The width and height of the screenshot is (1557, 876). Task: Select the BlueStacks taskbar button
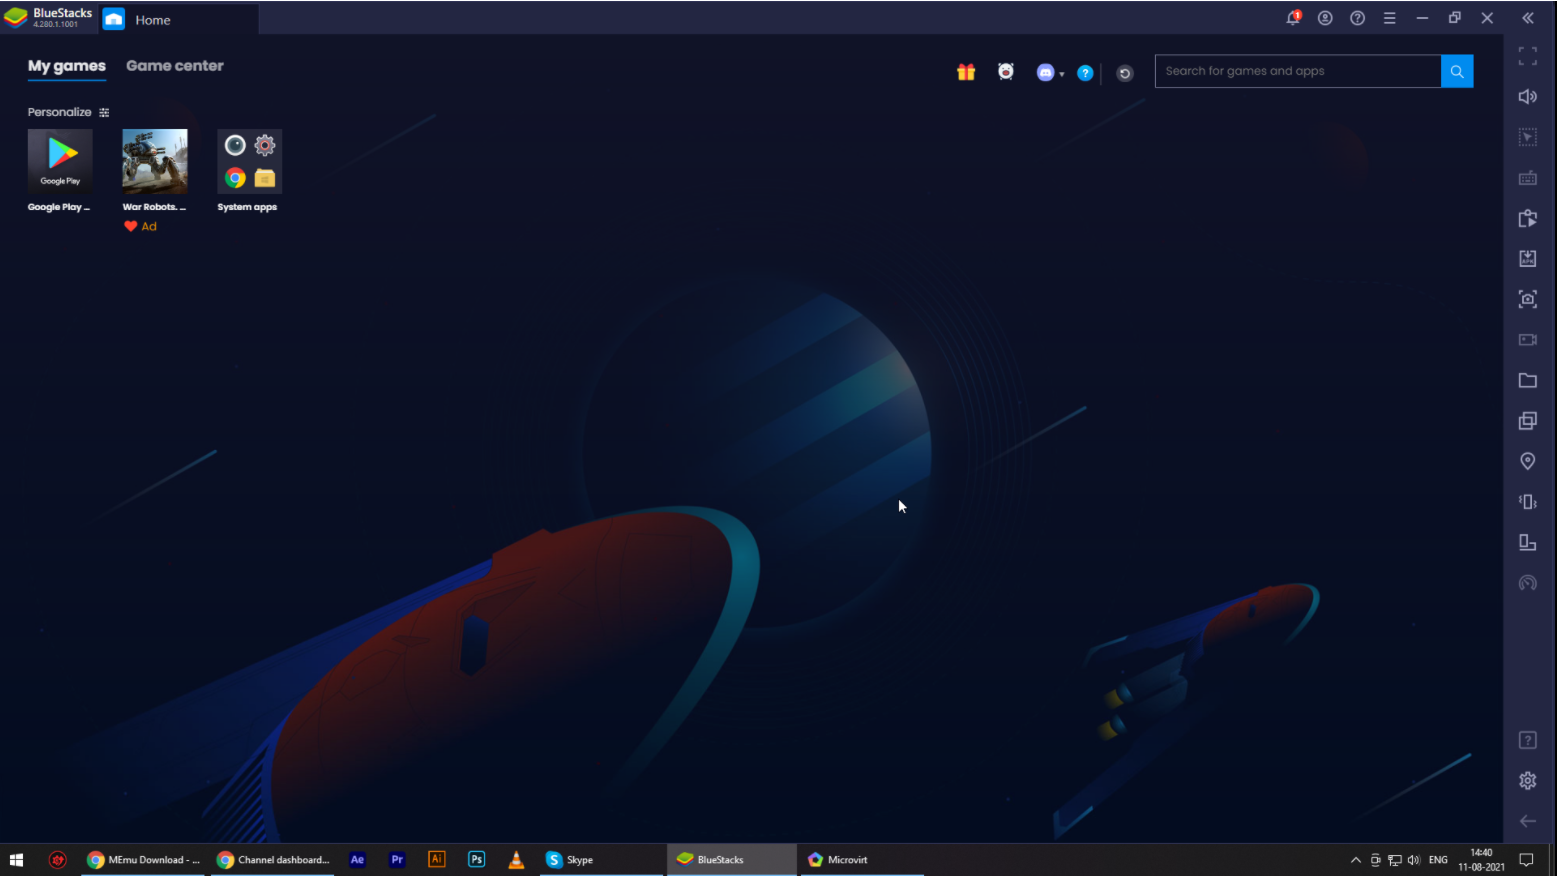point(731,860)
